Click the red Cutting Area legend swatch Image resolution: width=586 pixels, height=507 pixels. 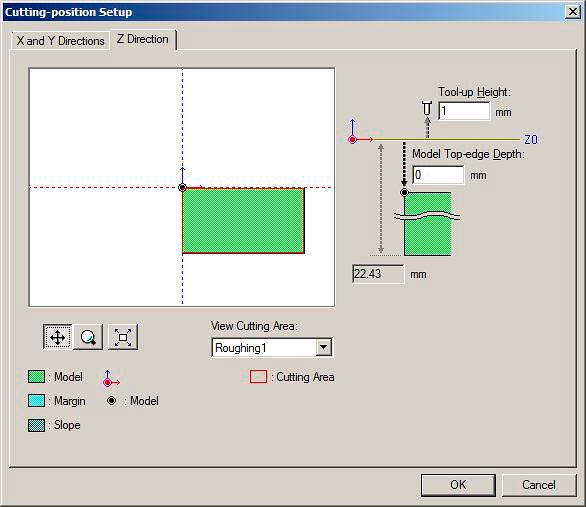tap(258, 377)
